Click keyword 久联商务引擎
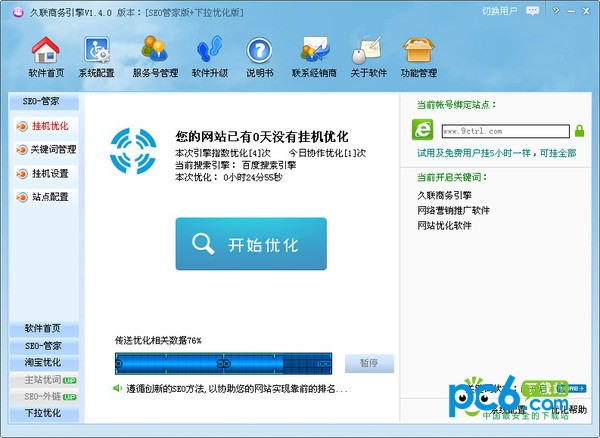600x438 pixels. click(x=444, y=195)
